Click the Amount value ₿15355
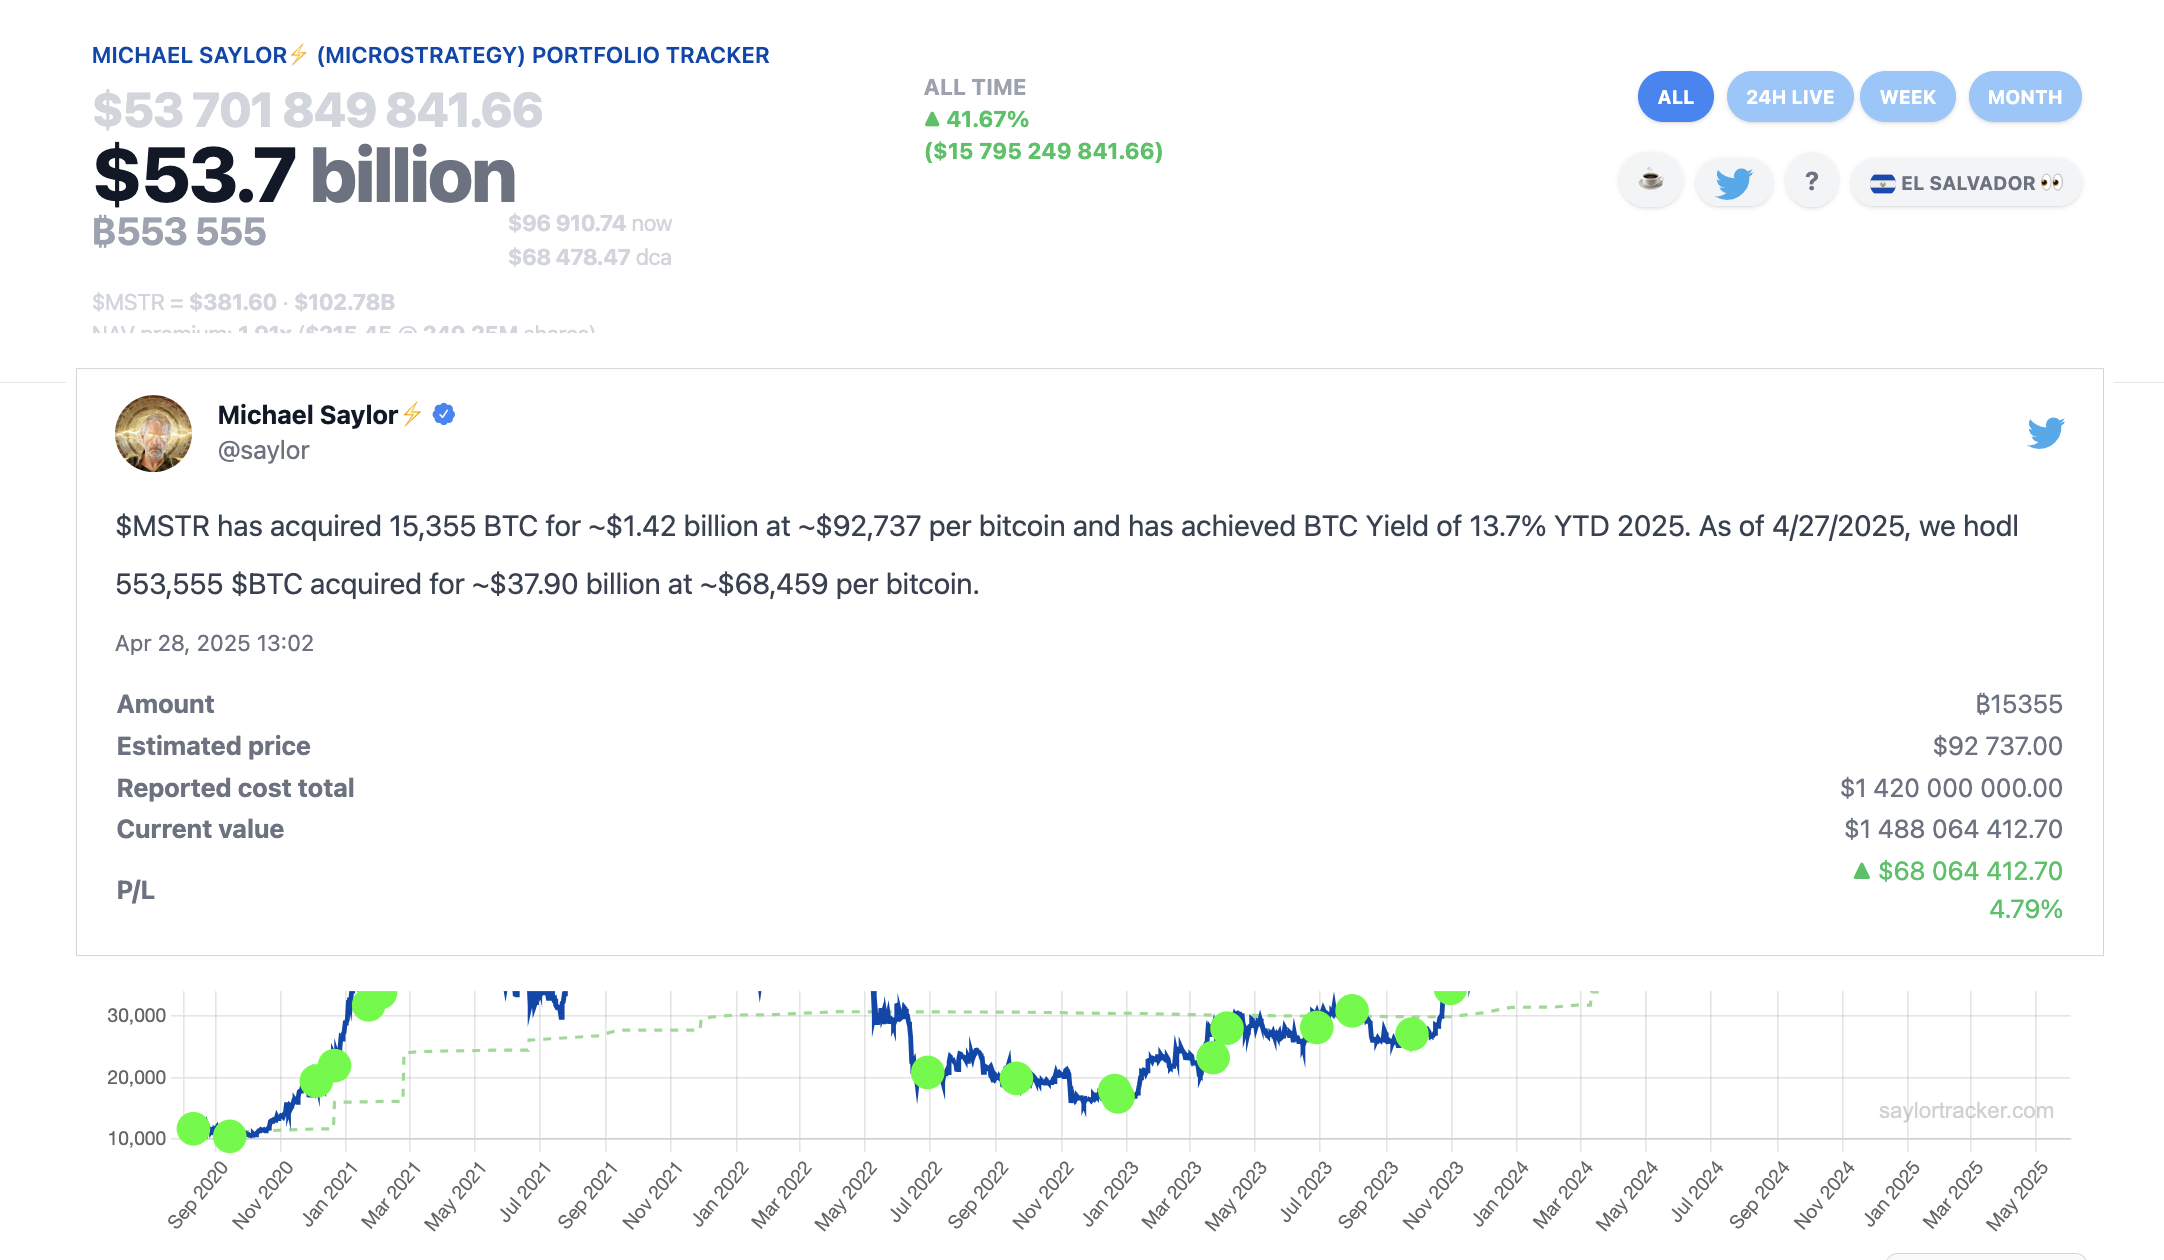Screen dimensions: 2164x1260 (2018, 704)
